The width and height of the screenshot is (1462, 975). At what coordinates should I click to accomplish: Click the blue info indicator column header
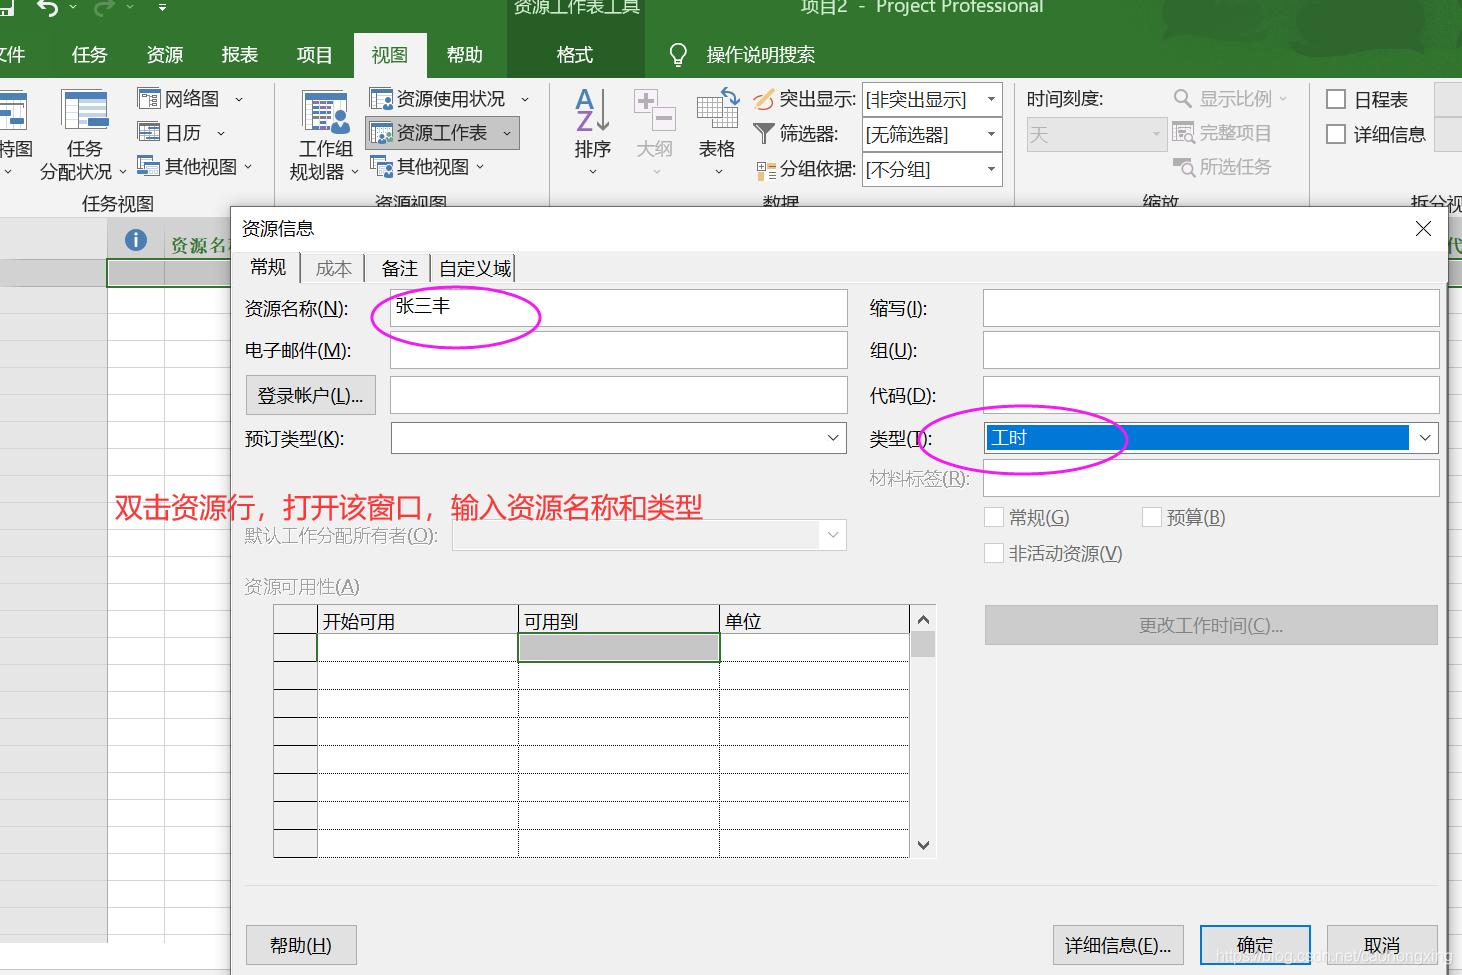click(x=136, y=240)
